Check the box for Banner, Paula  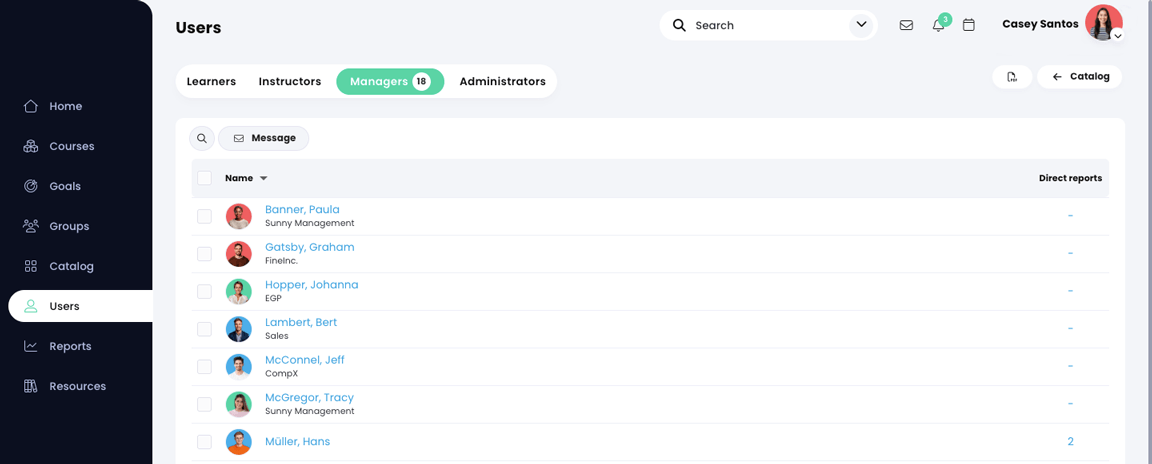click(204, 217)
